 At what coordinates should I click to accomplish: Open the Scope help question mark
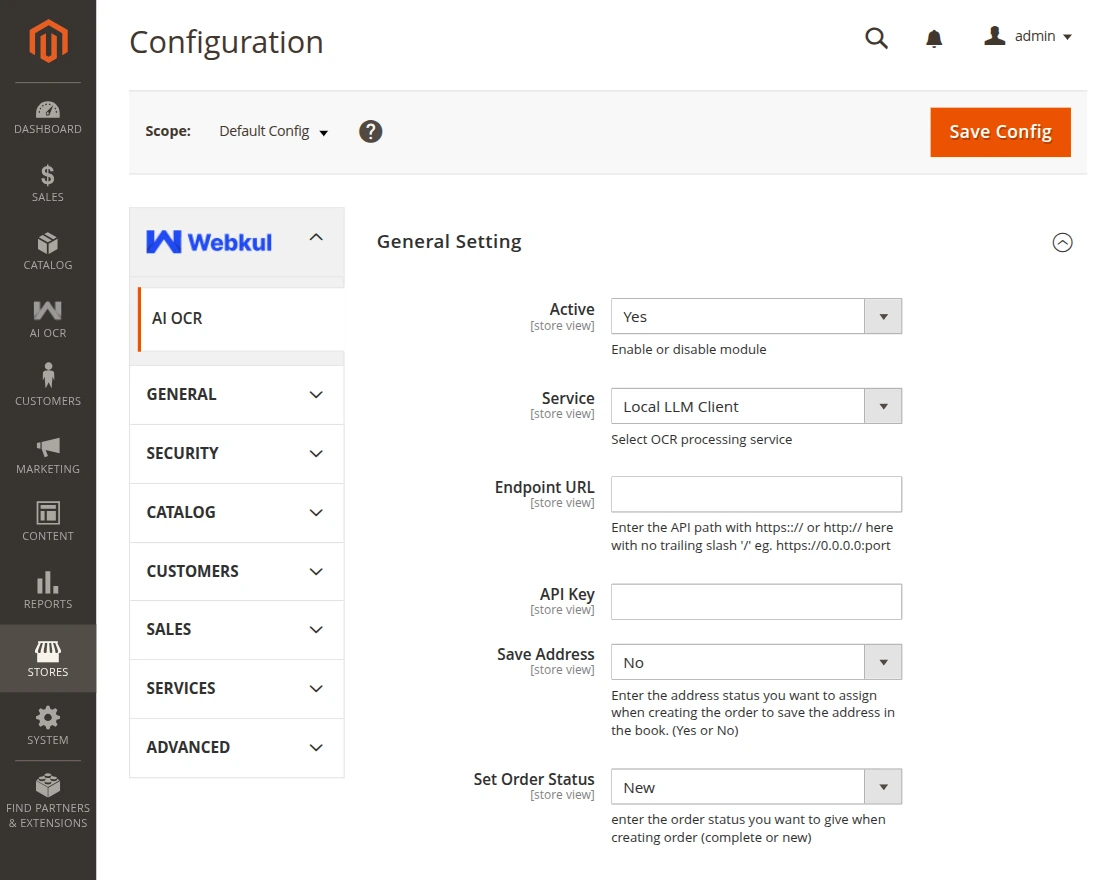370,131
